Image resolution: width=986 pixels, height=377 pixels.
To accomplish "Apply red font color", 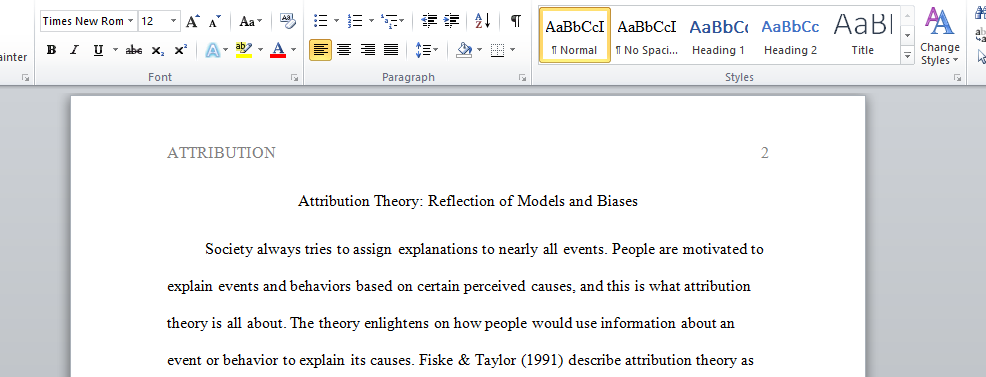I will 278,50.
